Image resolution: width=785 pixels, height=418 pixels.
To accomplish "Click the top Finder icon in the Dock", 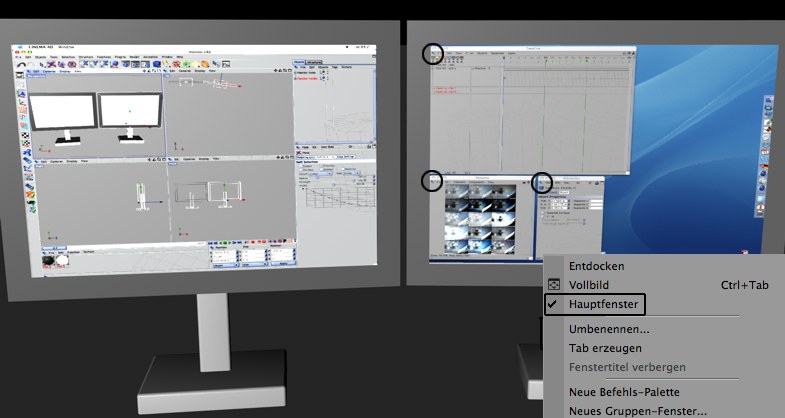I will click(769, 100).
